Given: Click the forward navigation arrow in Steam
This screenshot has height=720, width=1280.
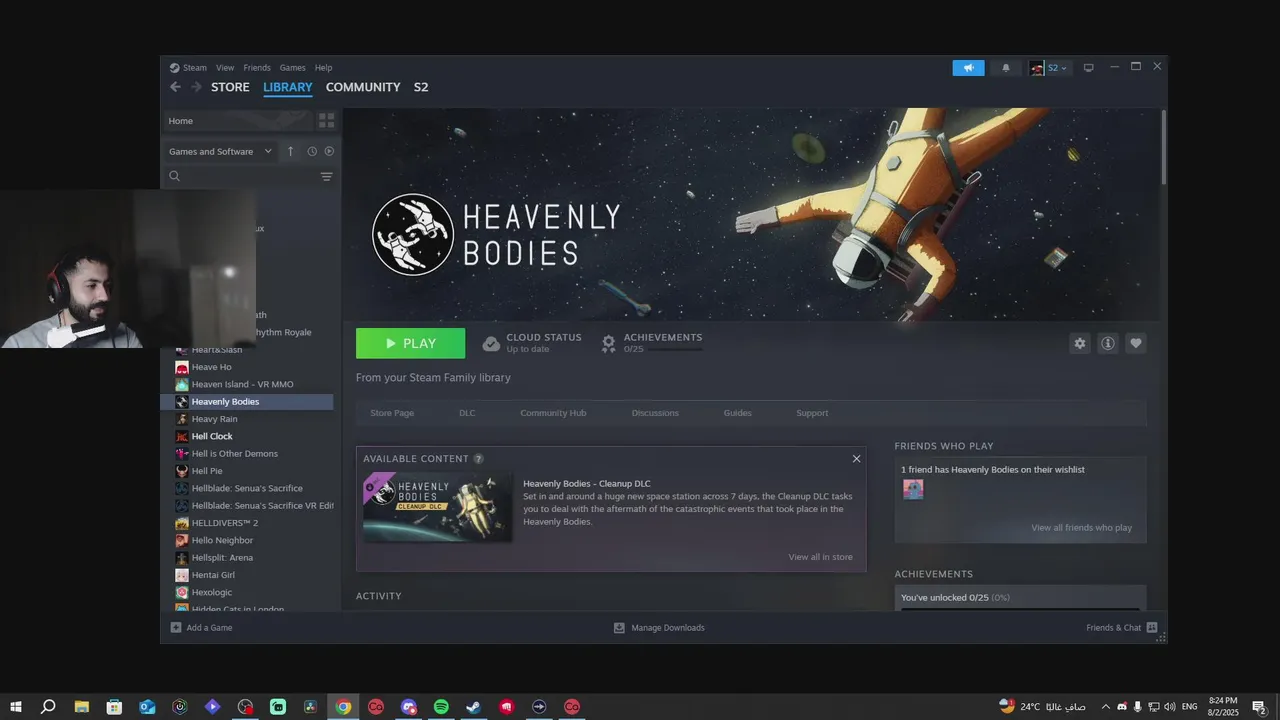Looking at the screenshot, I should coord(196,87).
